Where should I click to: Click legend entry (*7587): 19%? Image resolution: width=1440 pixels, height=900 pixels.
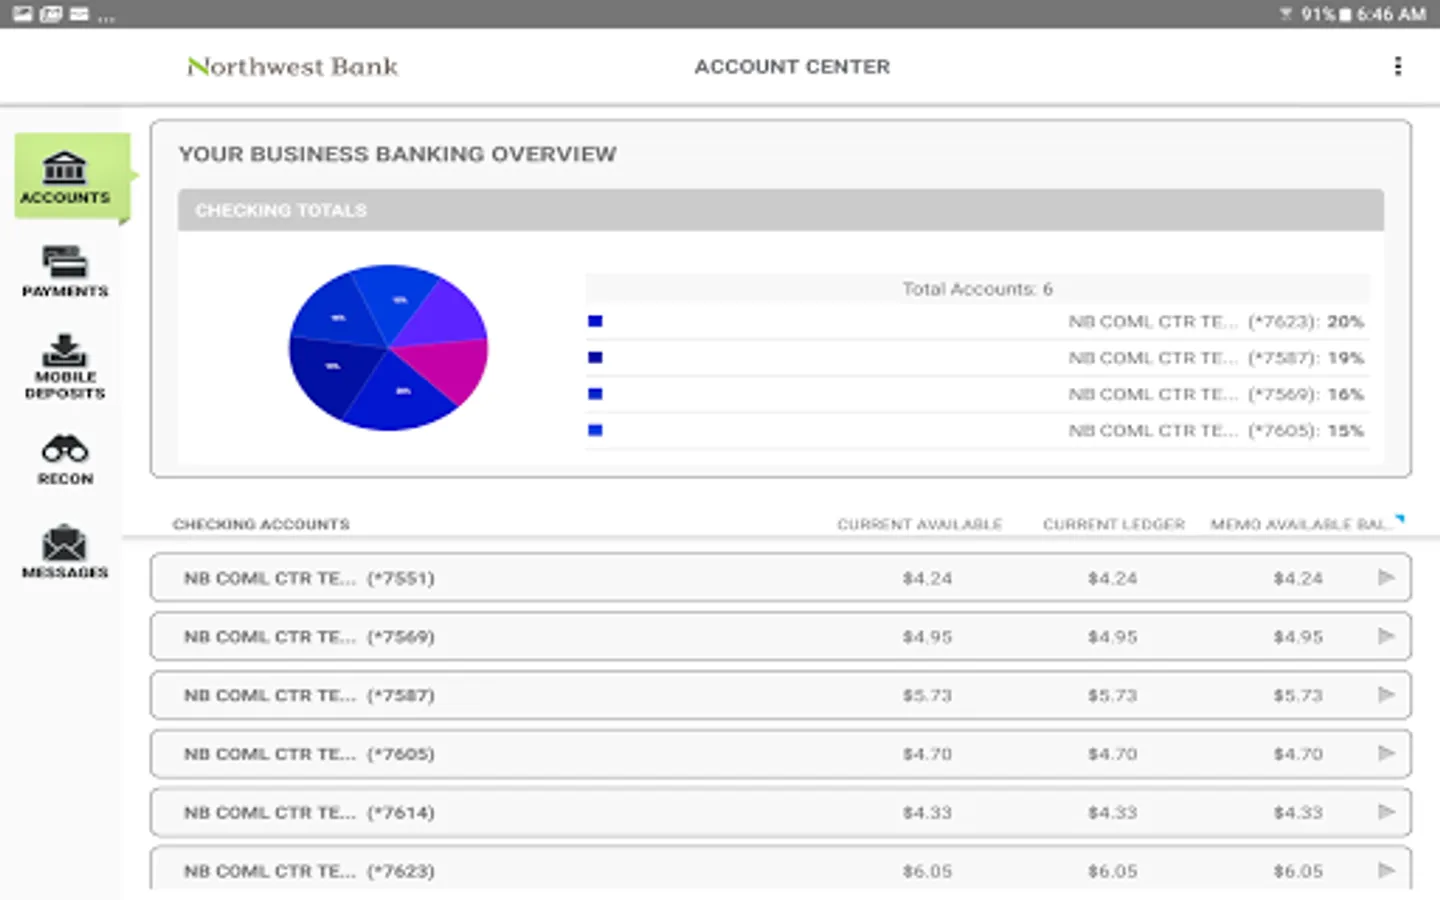1215,357
